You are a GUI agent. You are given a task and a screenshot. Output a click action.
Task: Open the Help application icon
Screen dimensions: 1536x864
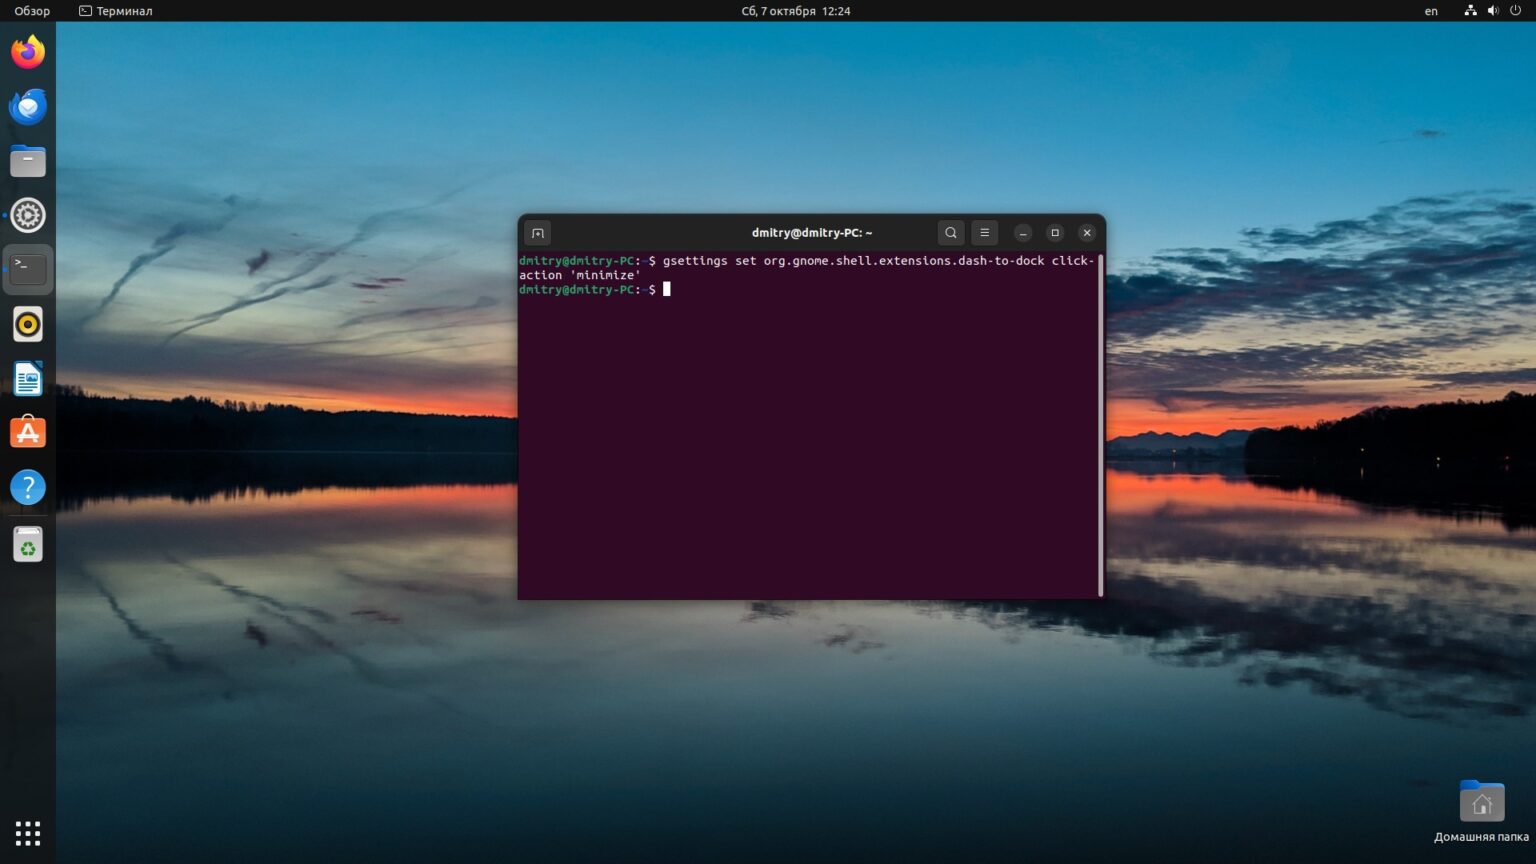pyautogui.click(x=27, y=487)
